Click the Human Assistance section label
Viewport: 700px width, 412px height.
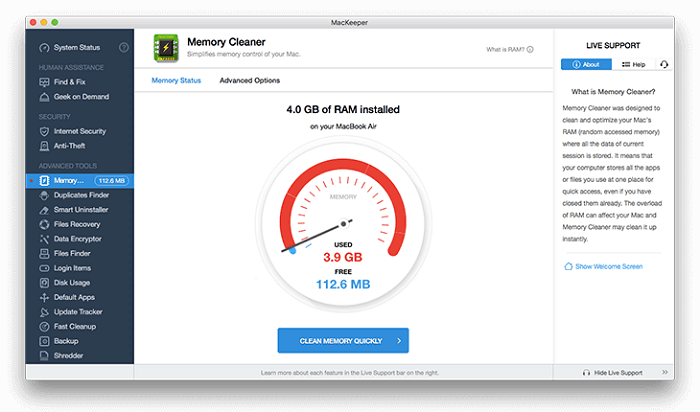tap(71, 67)
